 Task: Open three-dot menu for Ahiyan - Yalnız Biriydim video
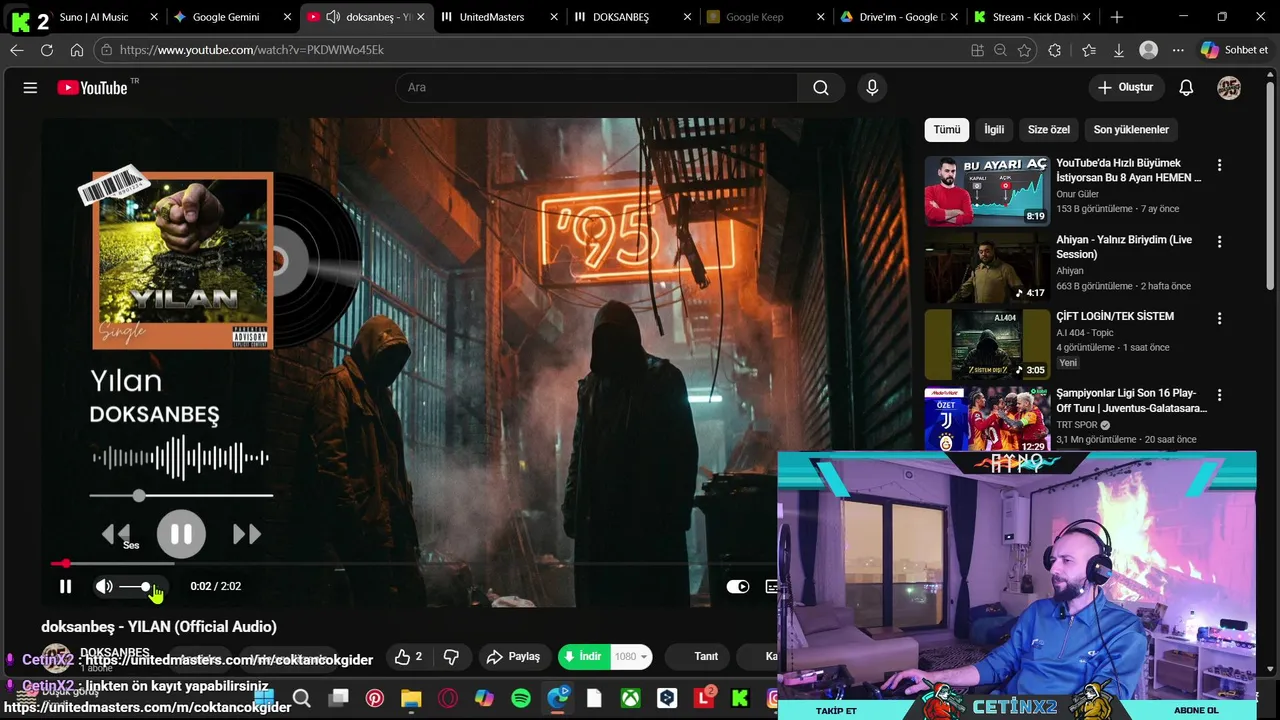[1219, 242]
